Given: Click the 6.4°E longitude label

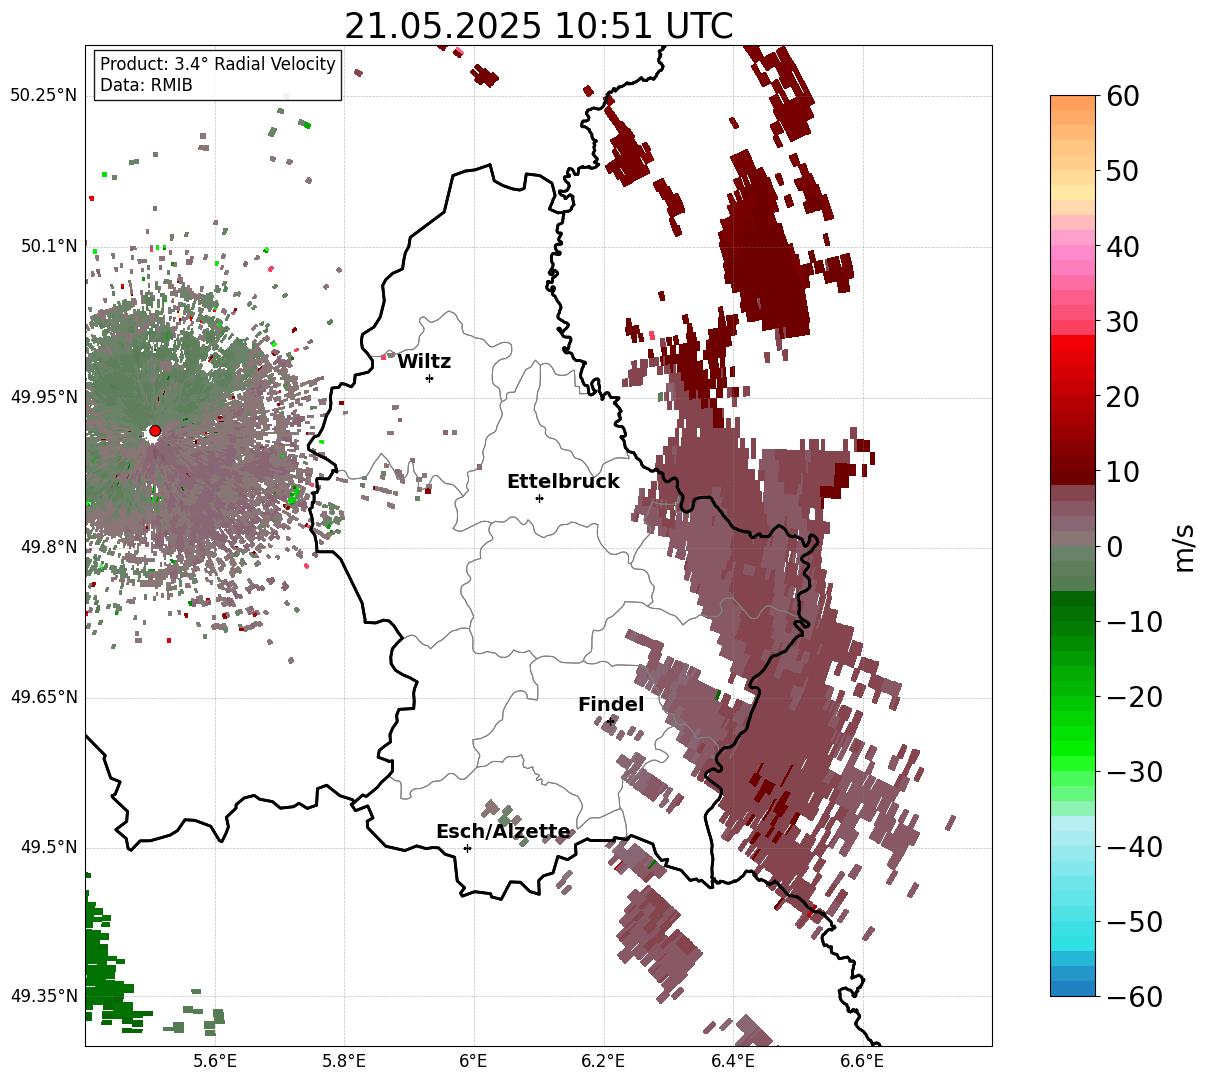Looking at the screenshot, I should 733,1061.
